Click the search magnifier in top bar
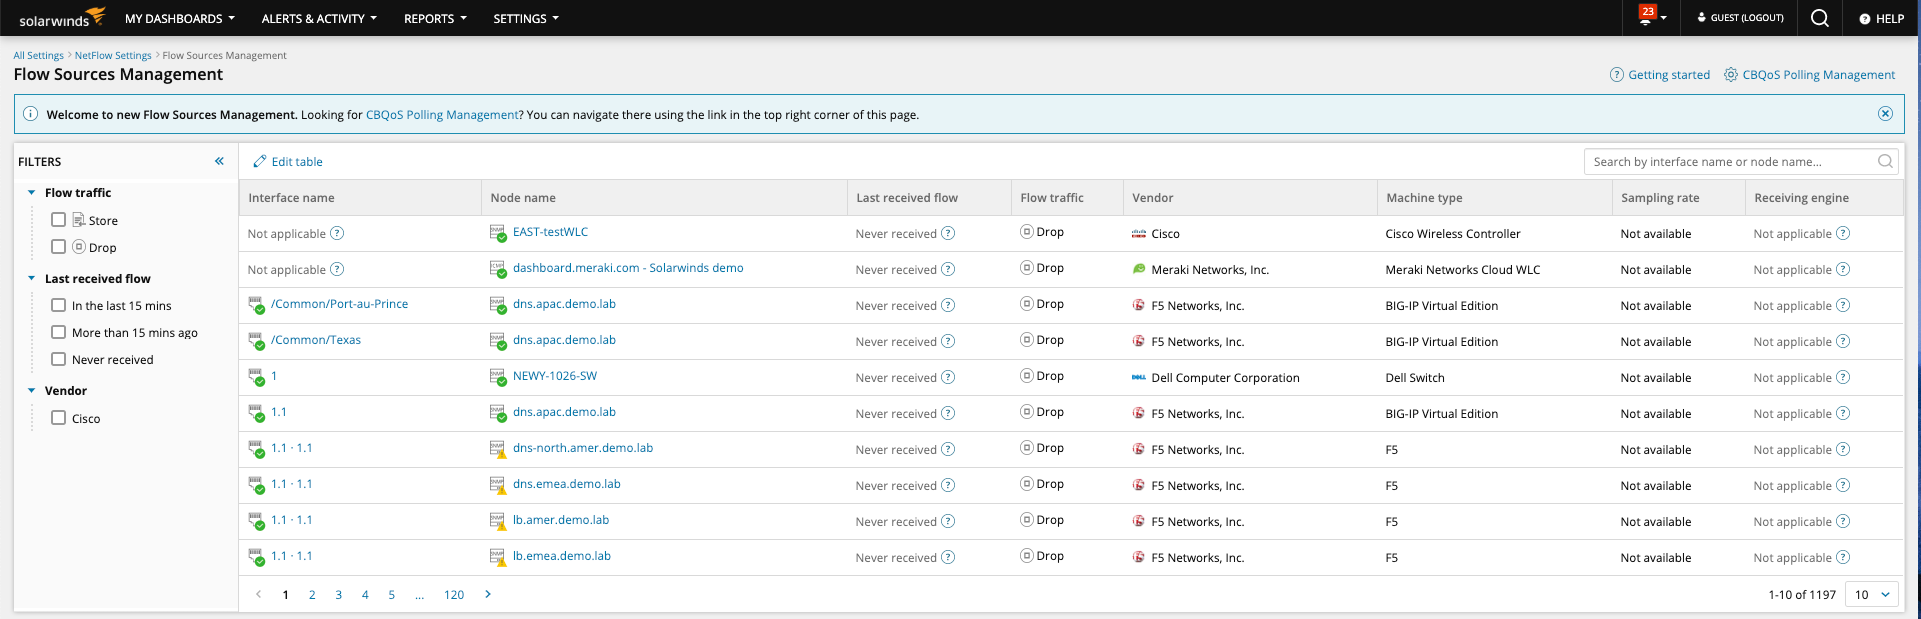 (1819, 18)
